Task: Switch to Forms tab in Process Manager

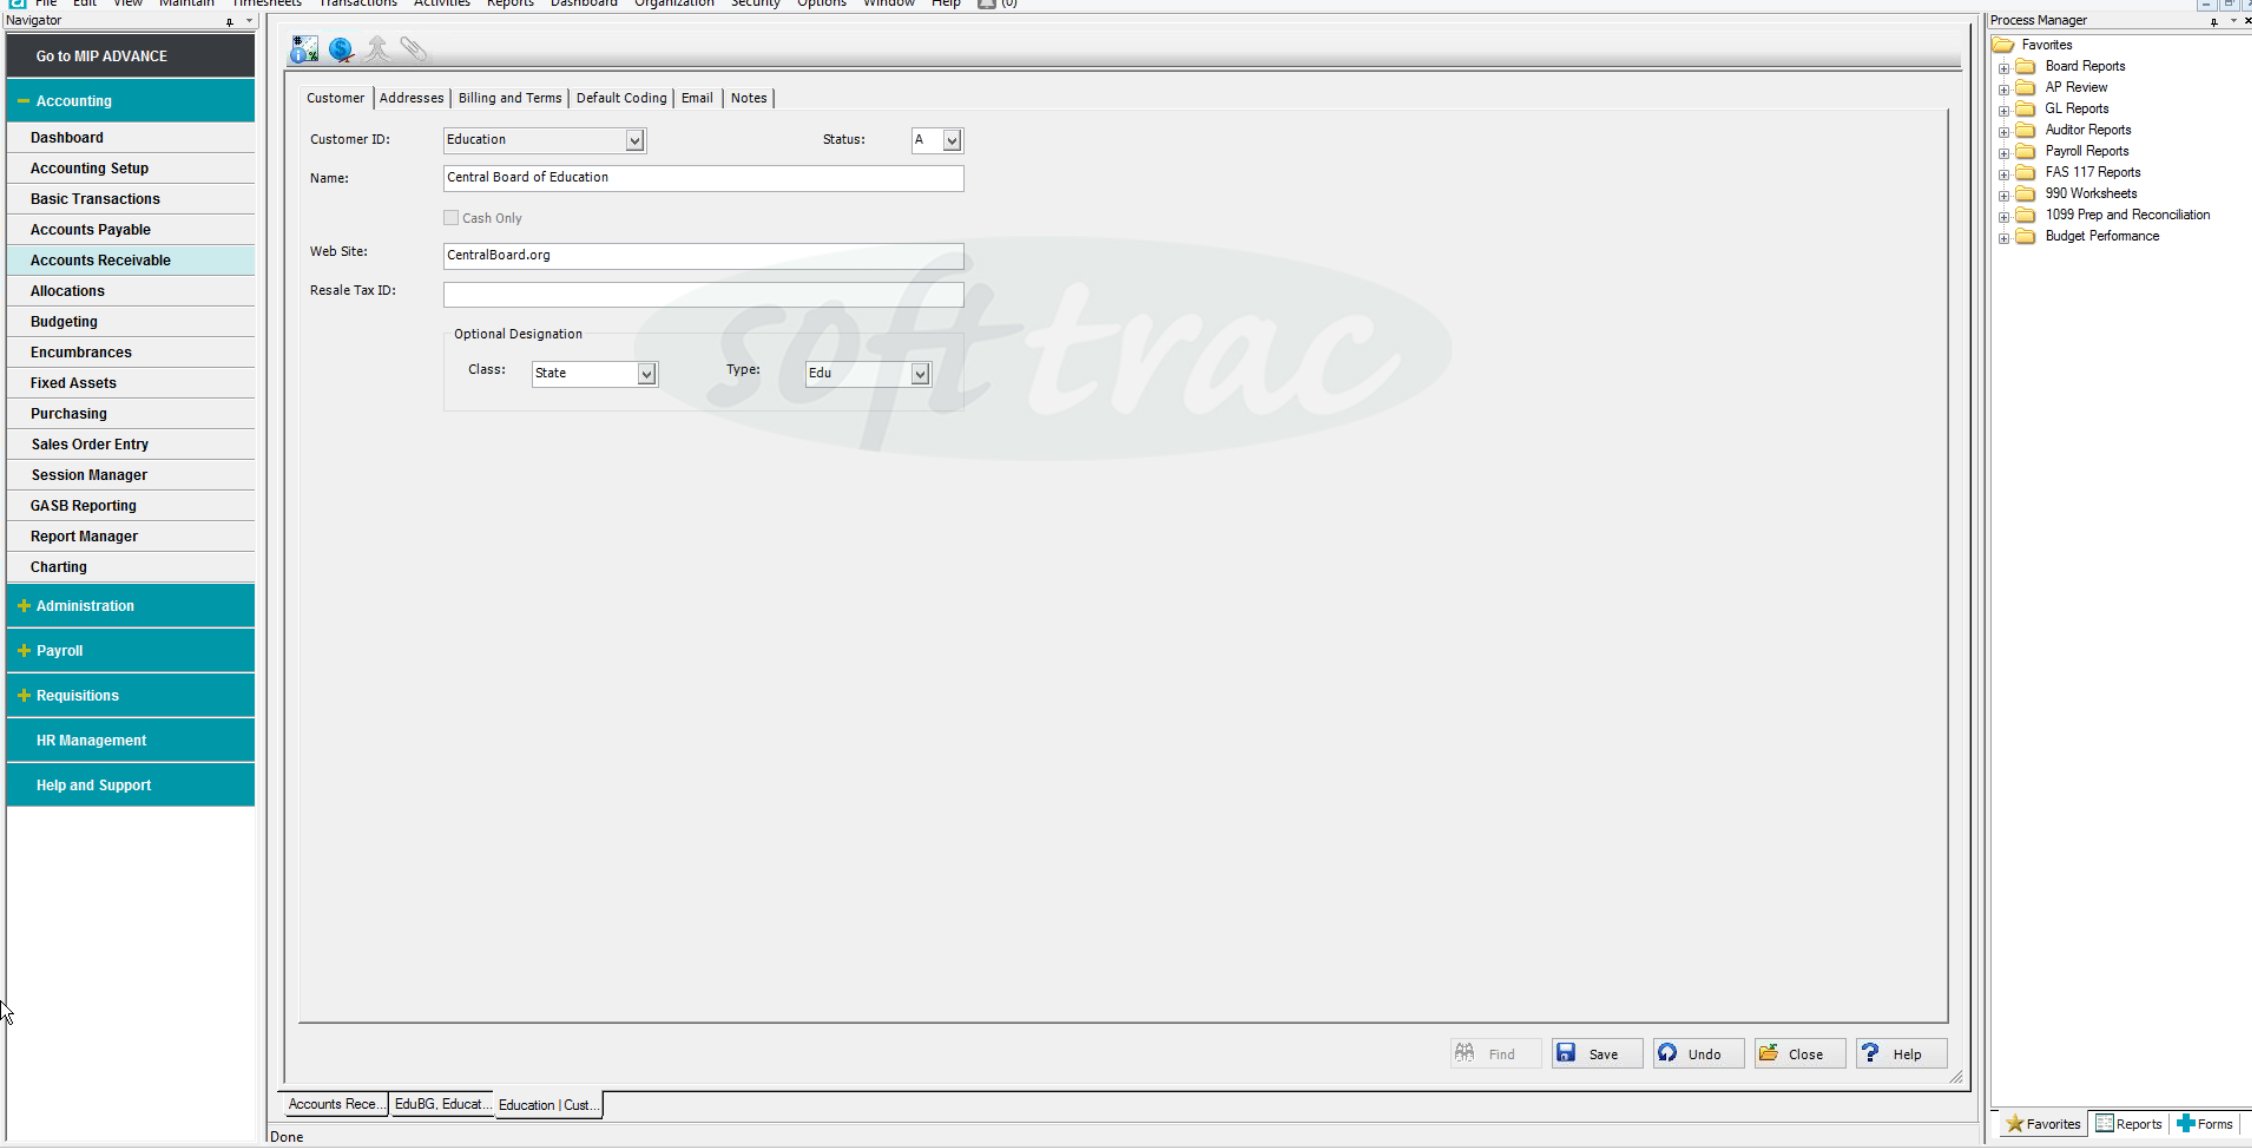Action: pos(2205,1124)
